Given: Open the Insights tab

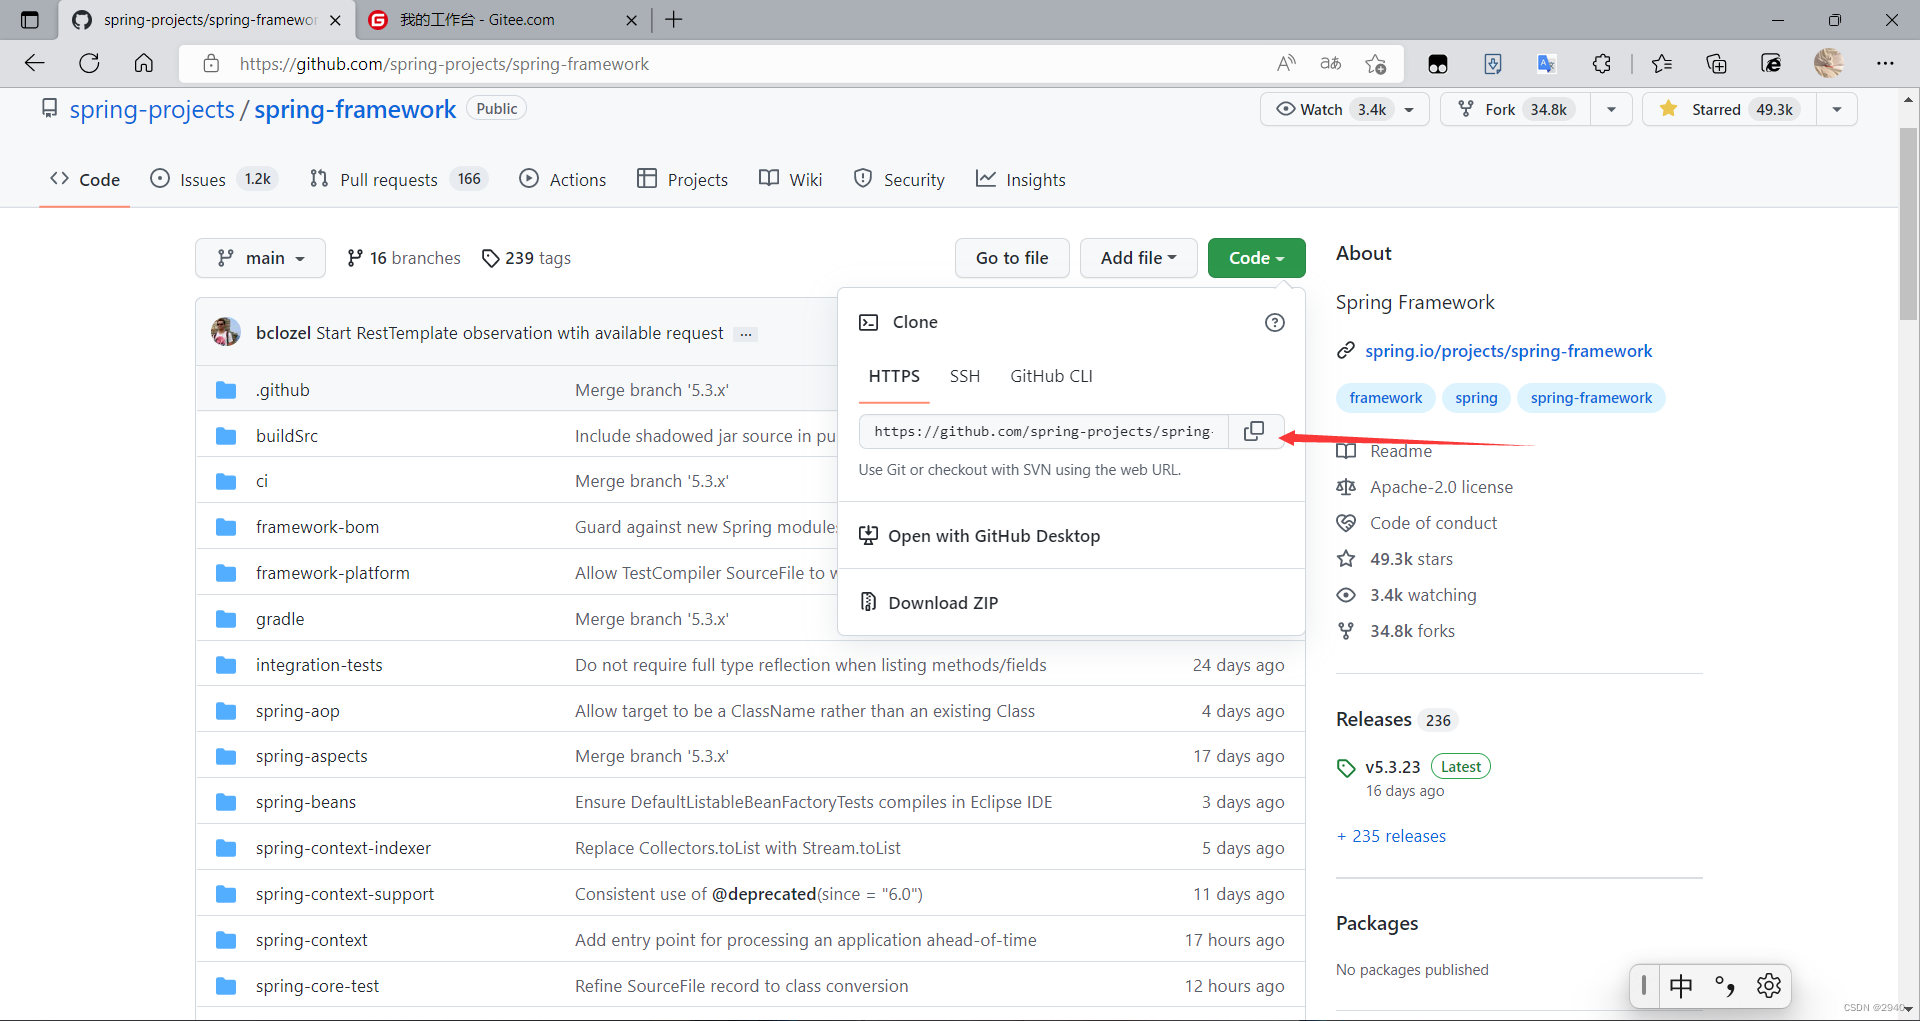Looking at the screenshot, I should pyautogui.click(x=1021, y=179).
